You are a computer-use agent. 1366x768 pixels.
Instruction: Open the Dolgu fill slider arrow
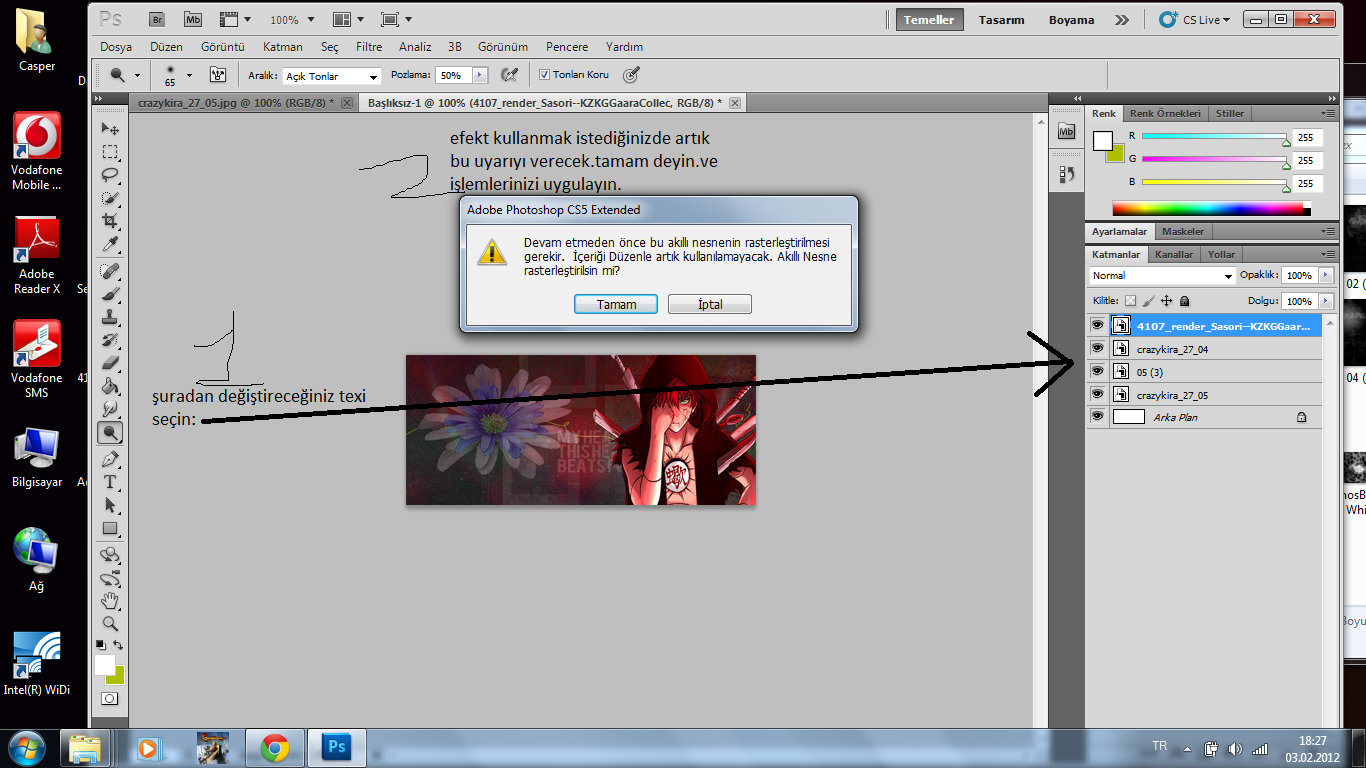(x=1326, y=301)
